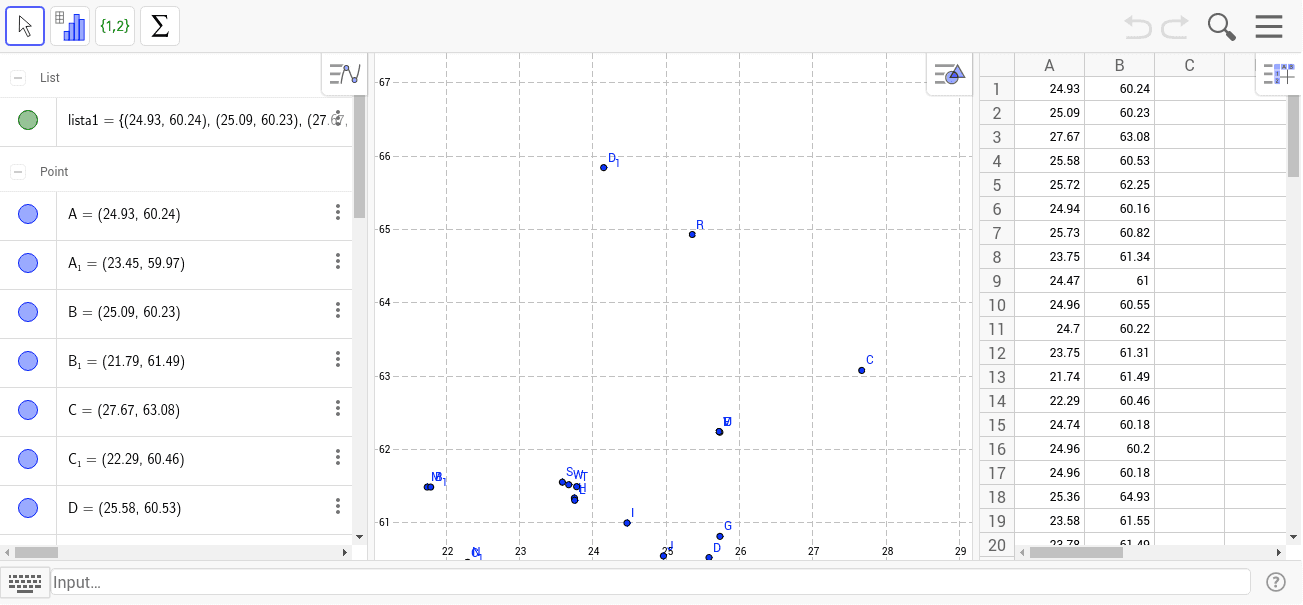Image resolution: width=1303 pixels, height=605 pixels.
Task: Collapse the Point category
Action: (x=18, y=172)
